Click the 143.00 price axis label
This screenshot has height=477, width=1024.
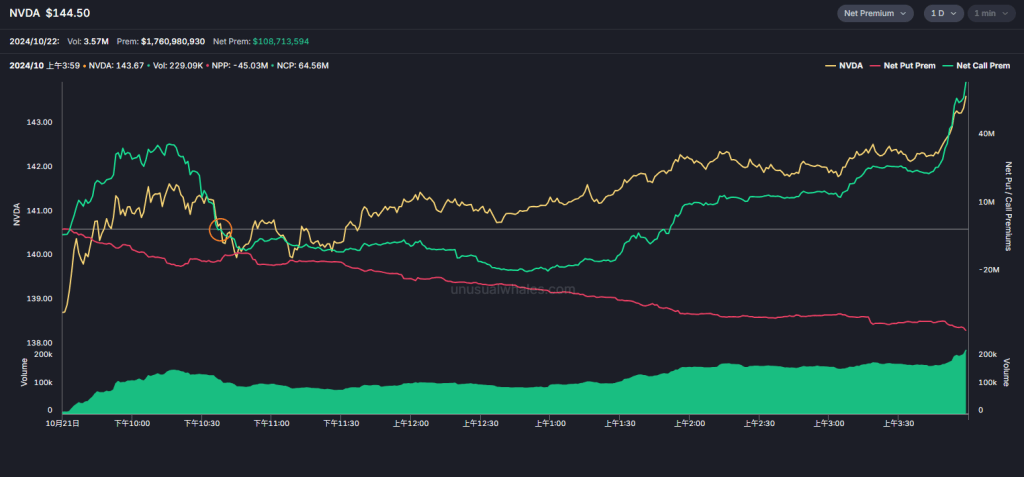(x=39, y=122)
